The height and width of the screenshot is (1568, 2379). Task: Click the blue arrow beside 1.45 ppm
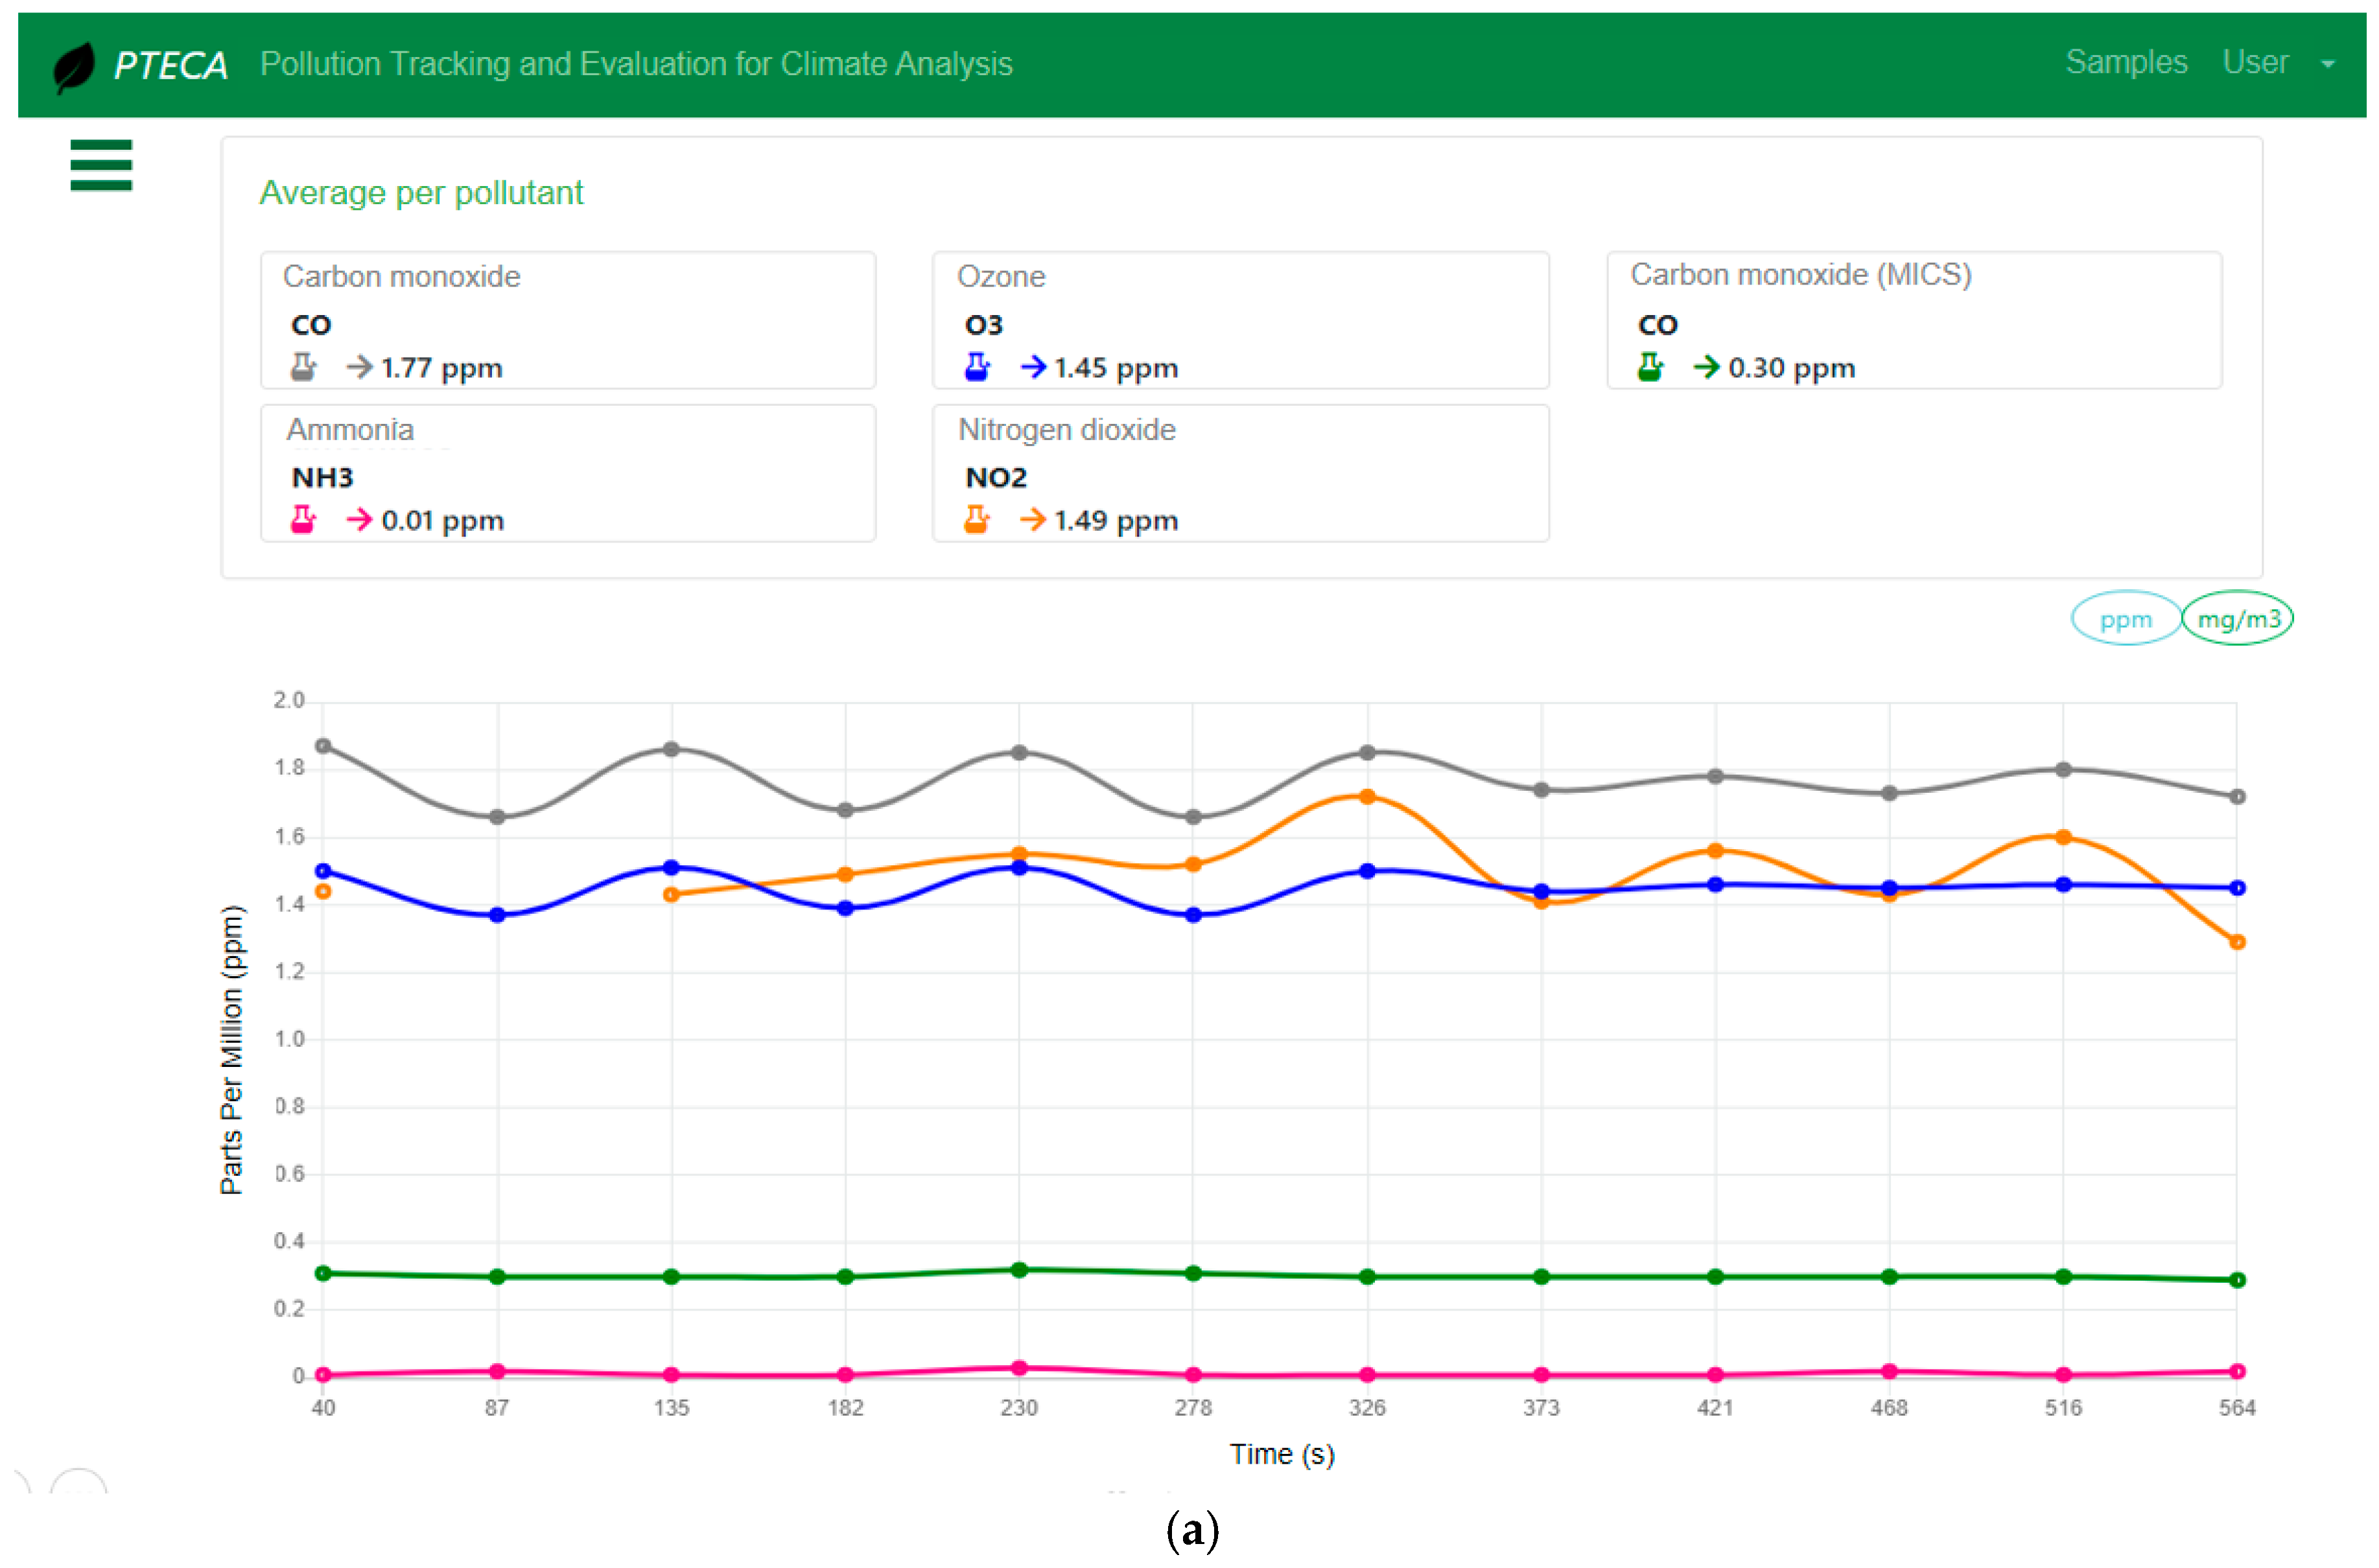pos(1033,367)
